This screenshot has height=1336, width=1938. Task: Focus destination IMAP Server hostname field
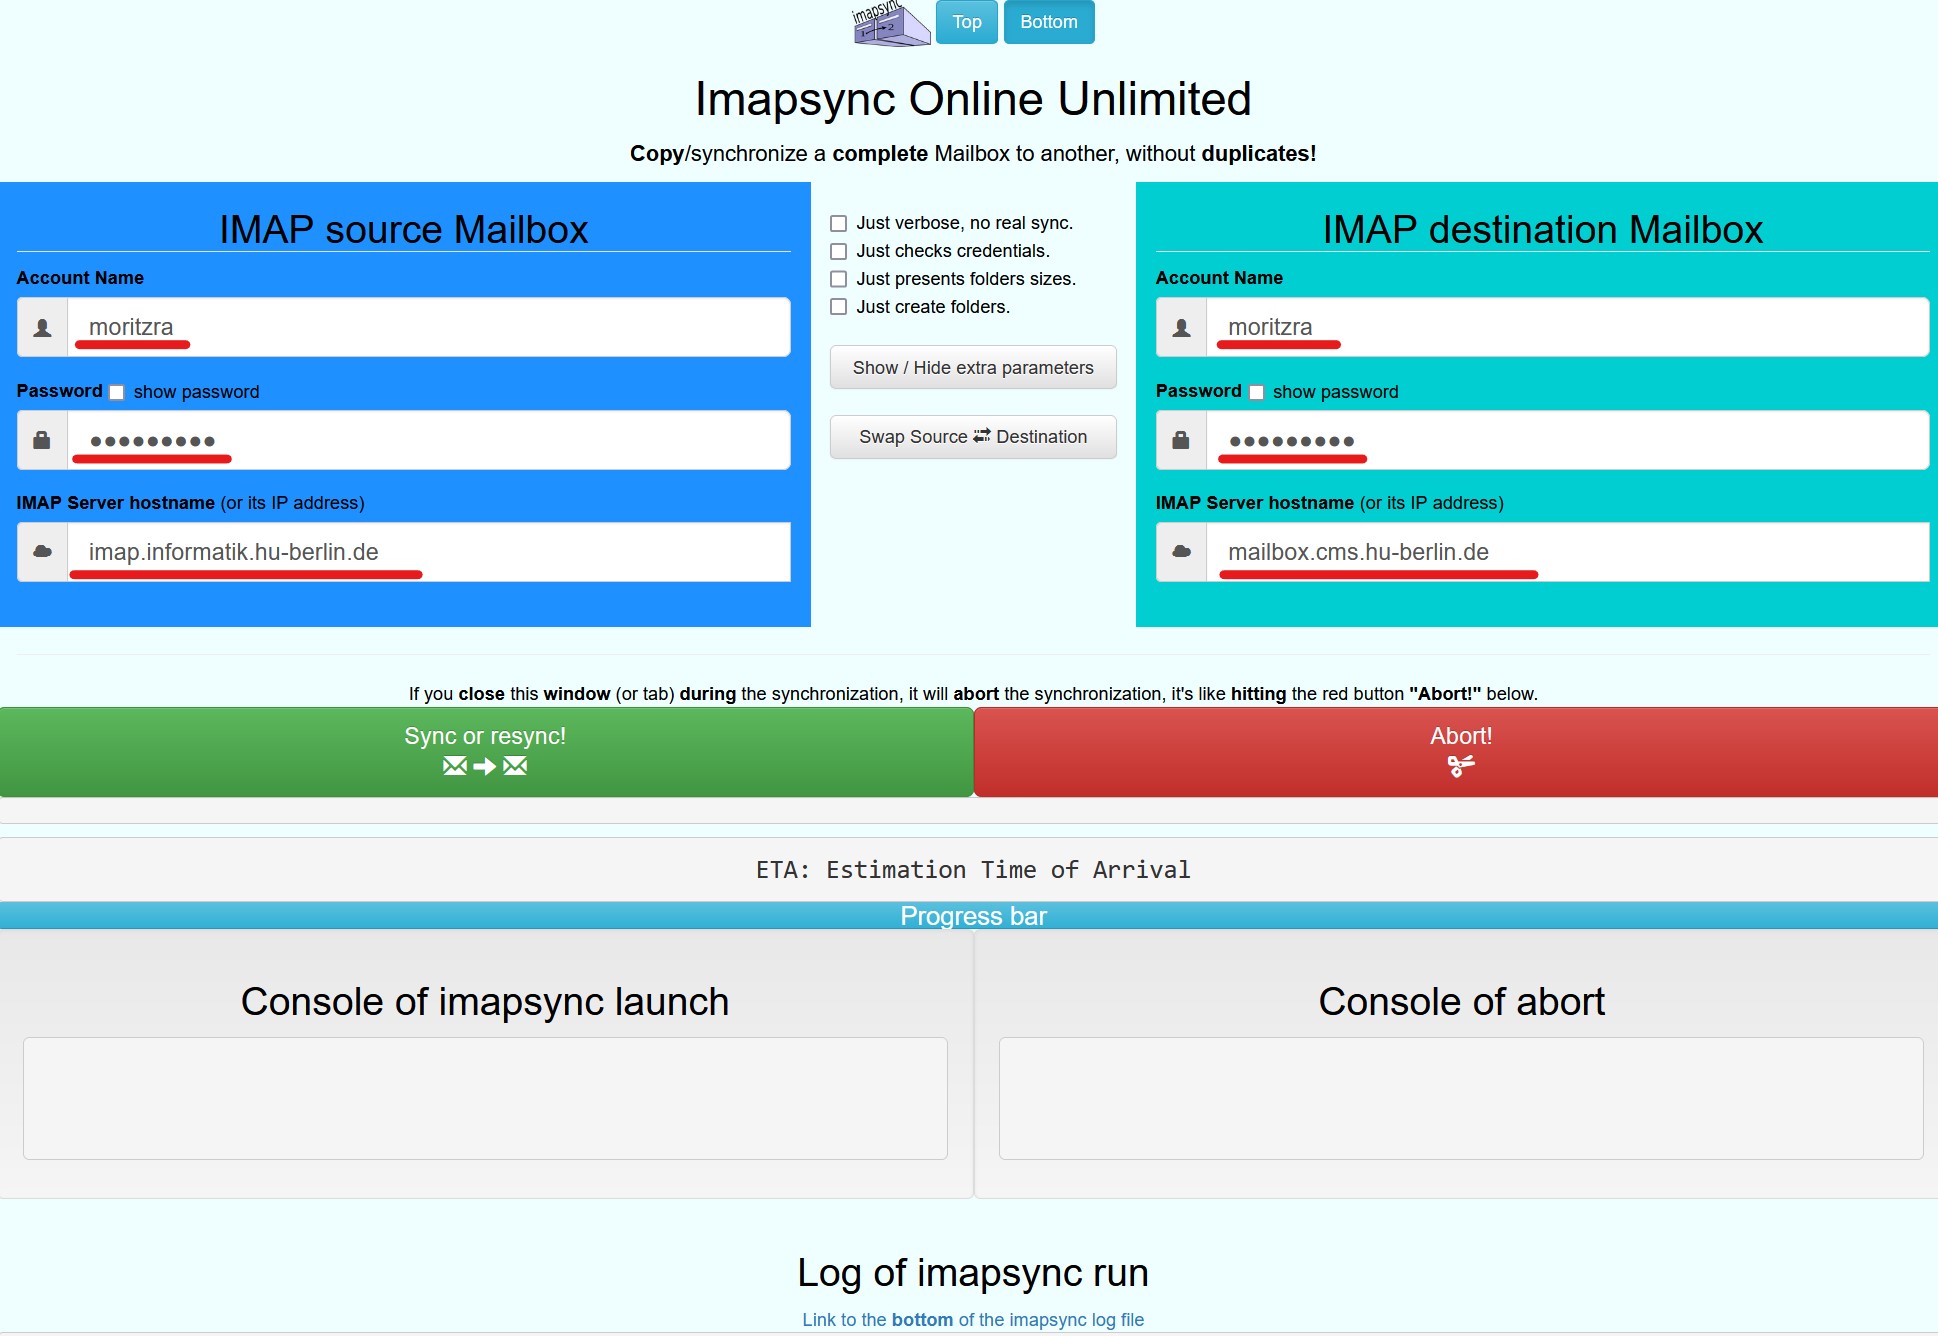point(1565,552)
